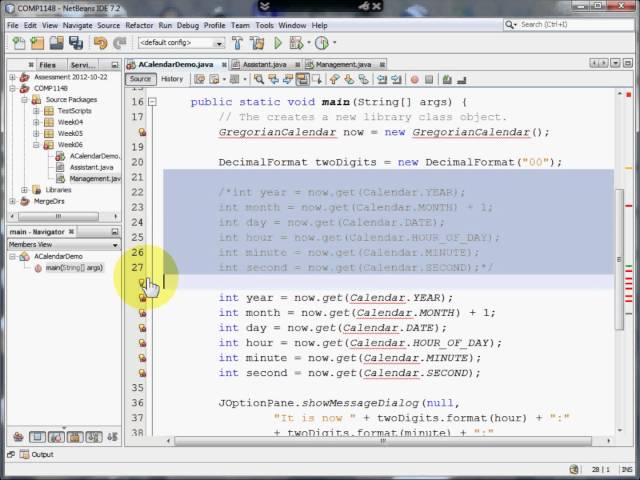Expand the Libraries node
Screen dimensions: 640x480
[24, 190]
